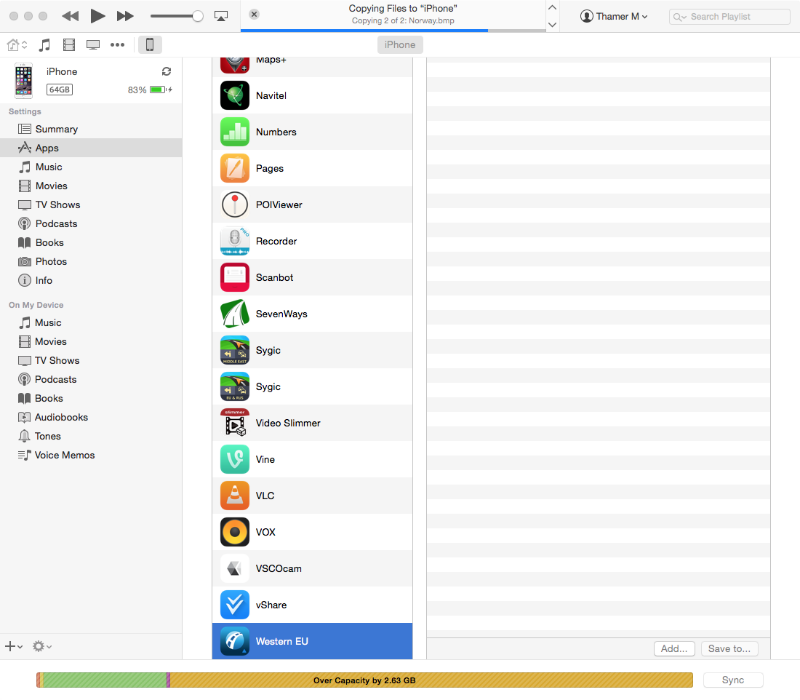Open the TV Shows library toolbar icon
Screen dimensions: 800x700
pos(93,45)
